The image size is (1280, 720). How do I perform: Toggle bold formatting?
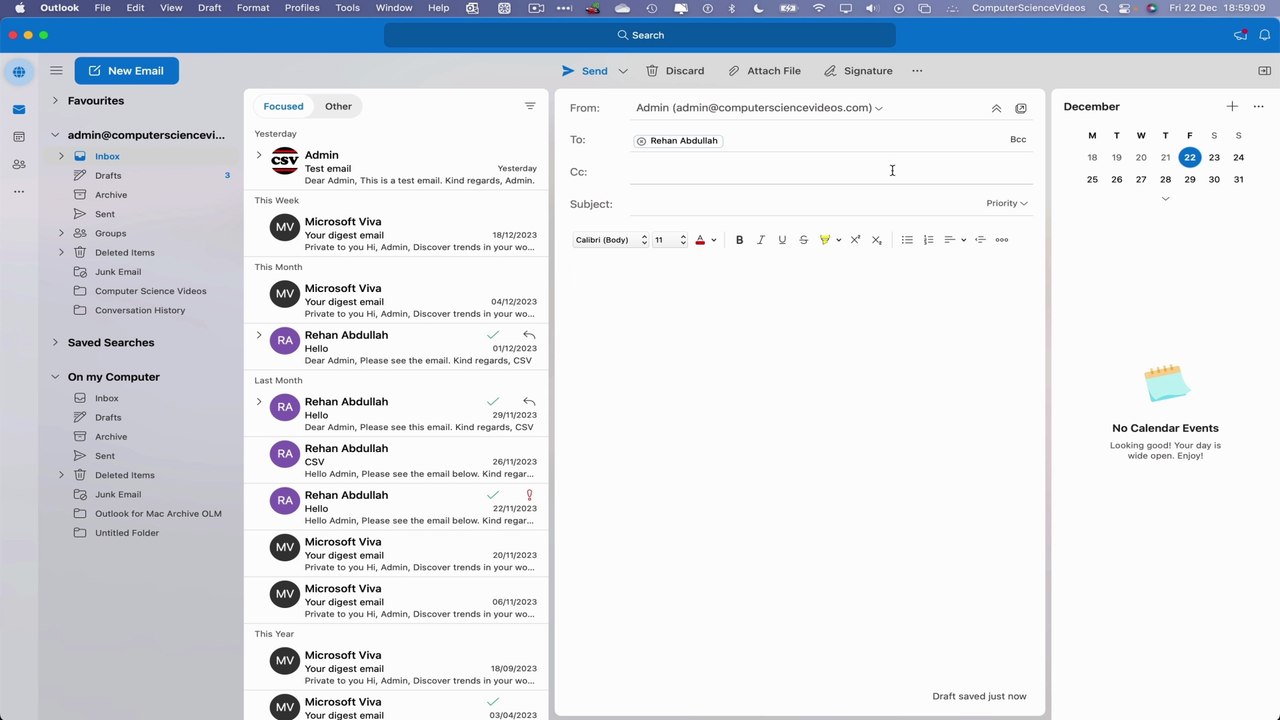coord(739,240)
